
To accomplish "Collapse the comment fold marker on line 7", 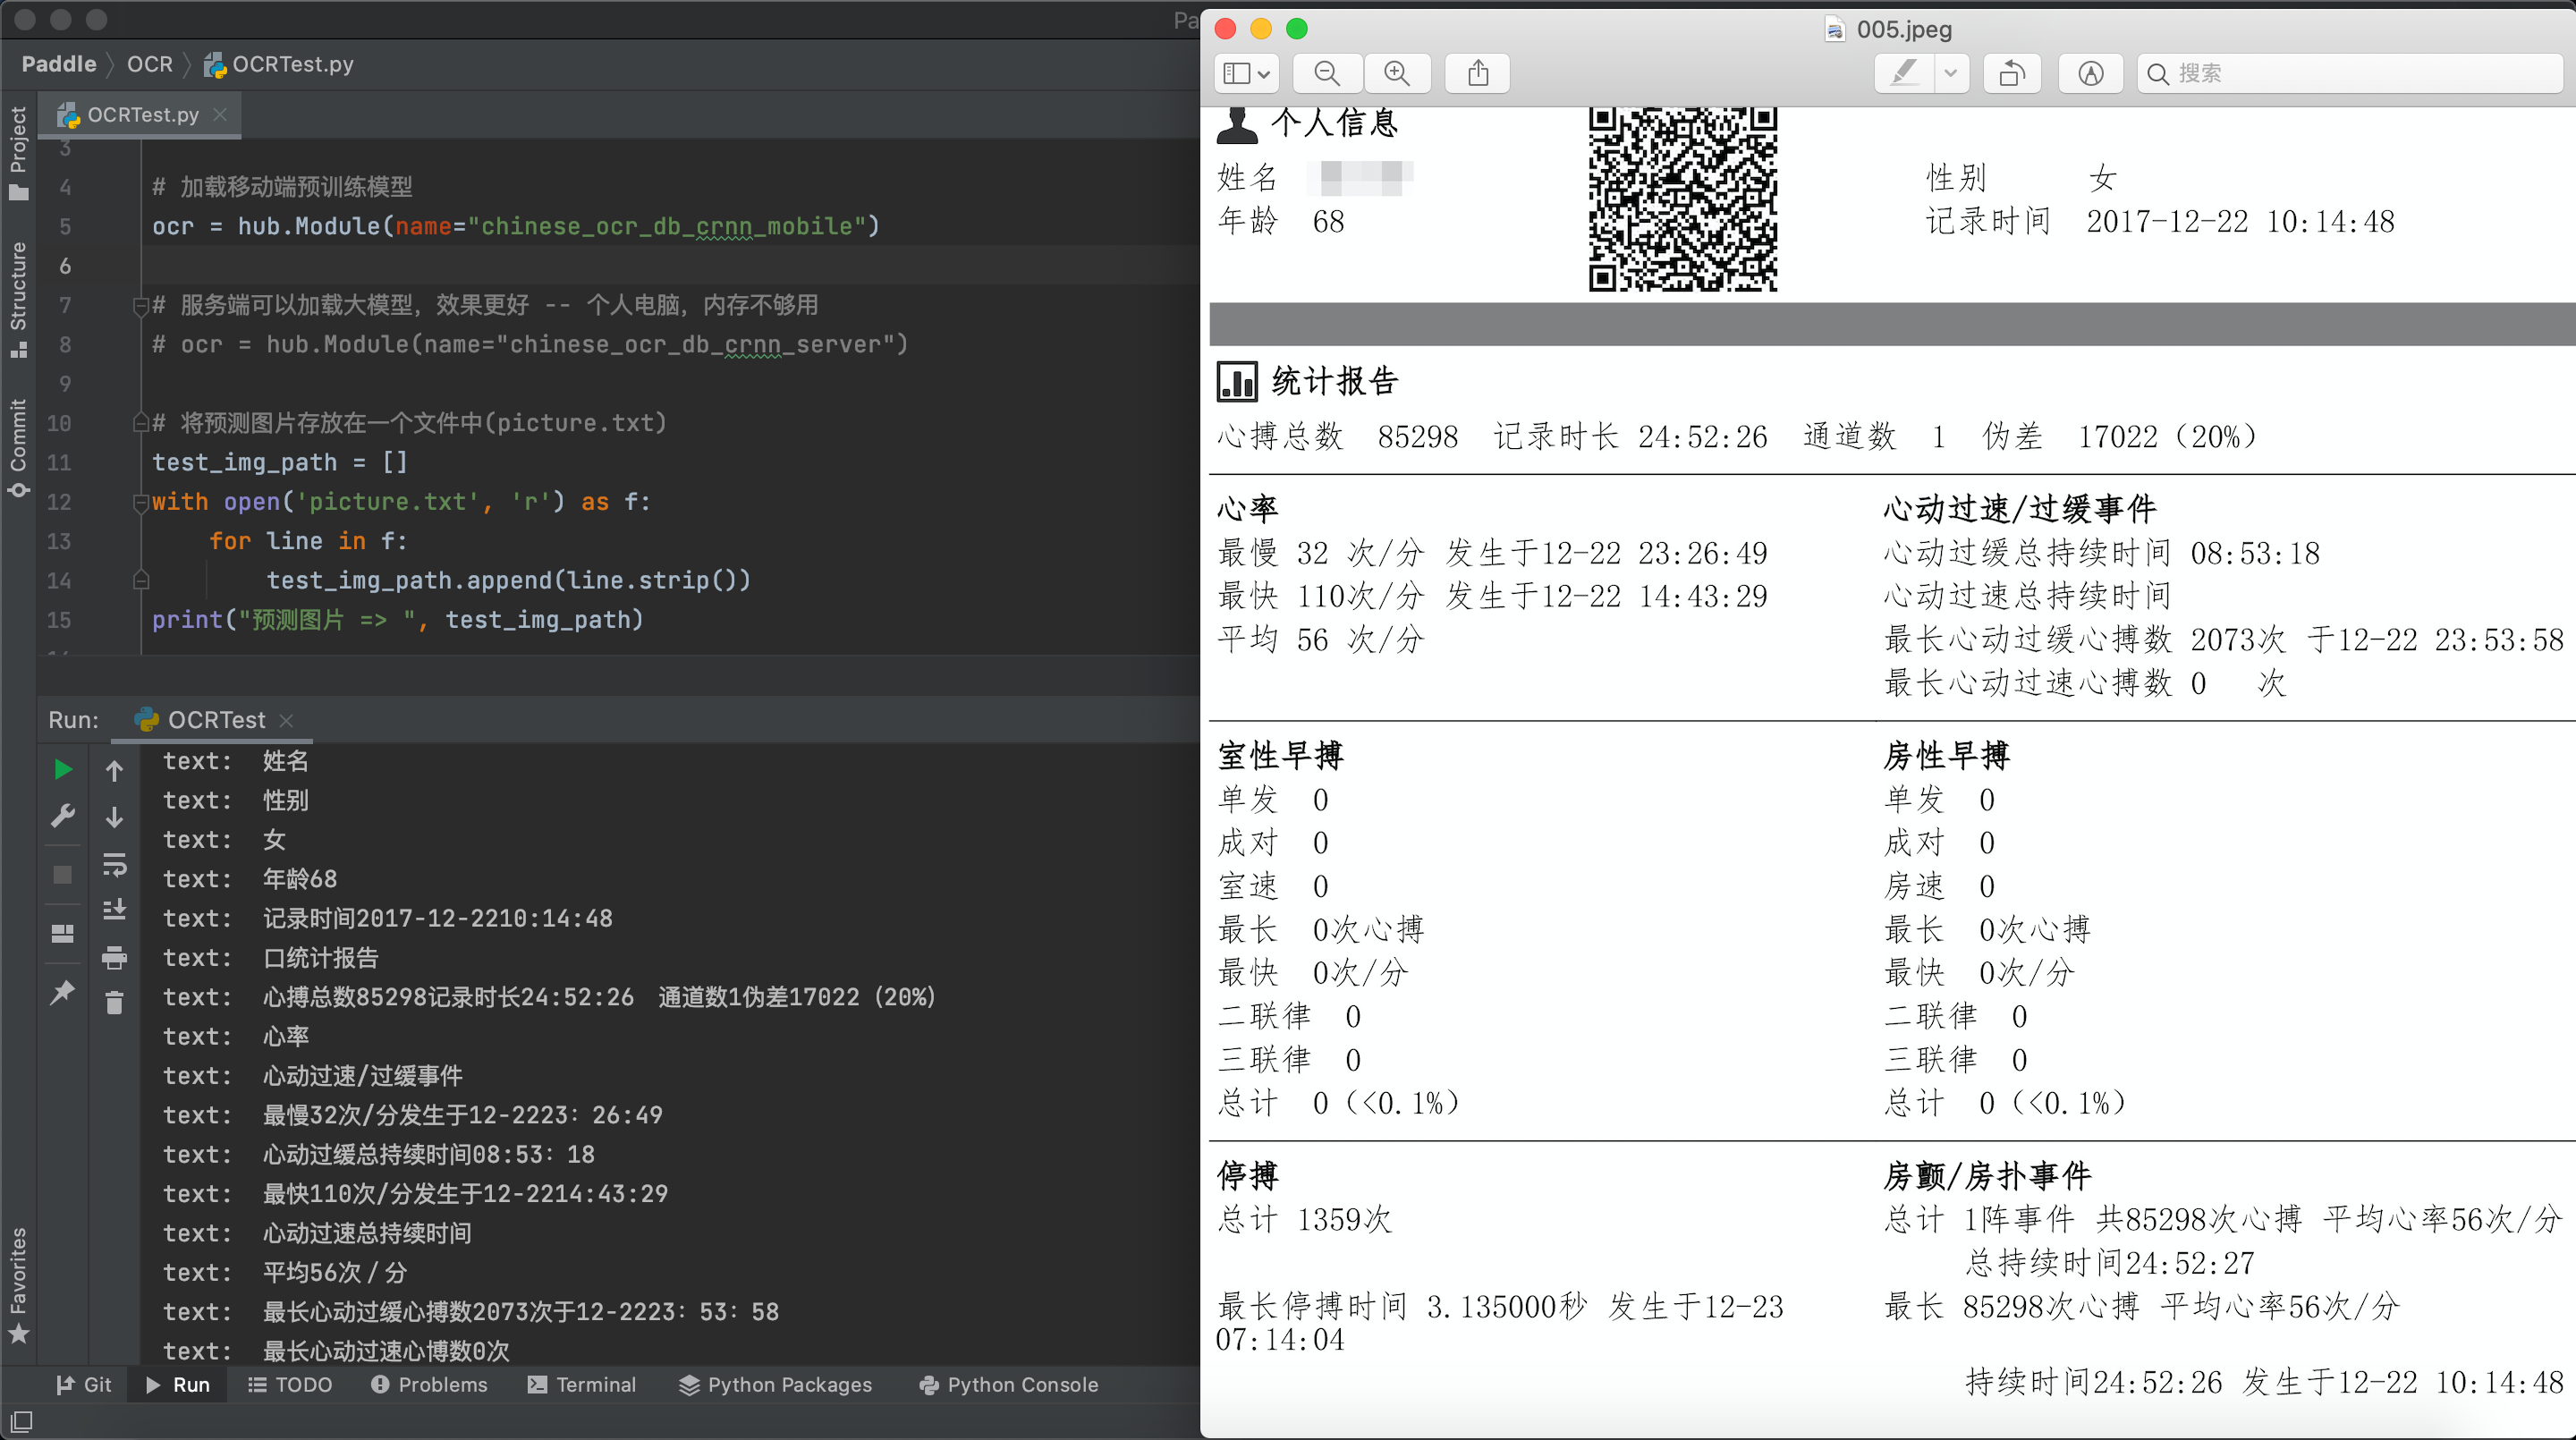I will click(x=141, y=306).
